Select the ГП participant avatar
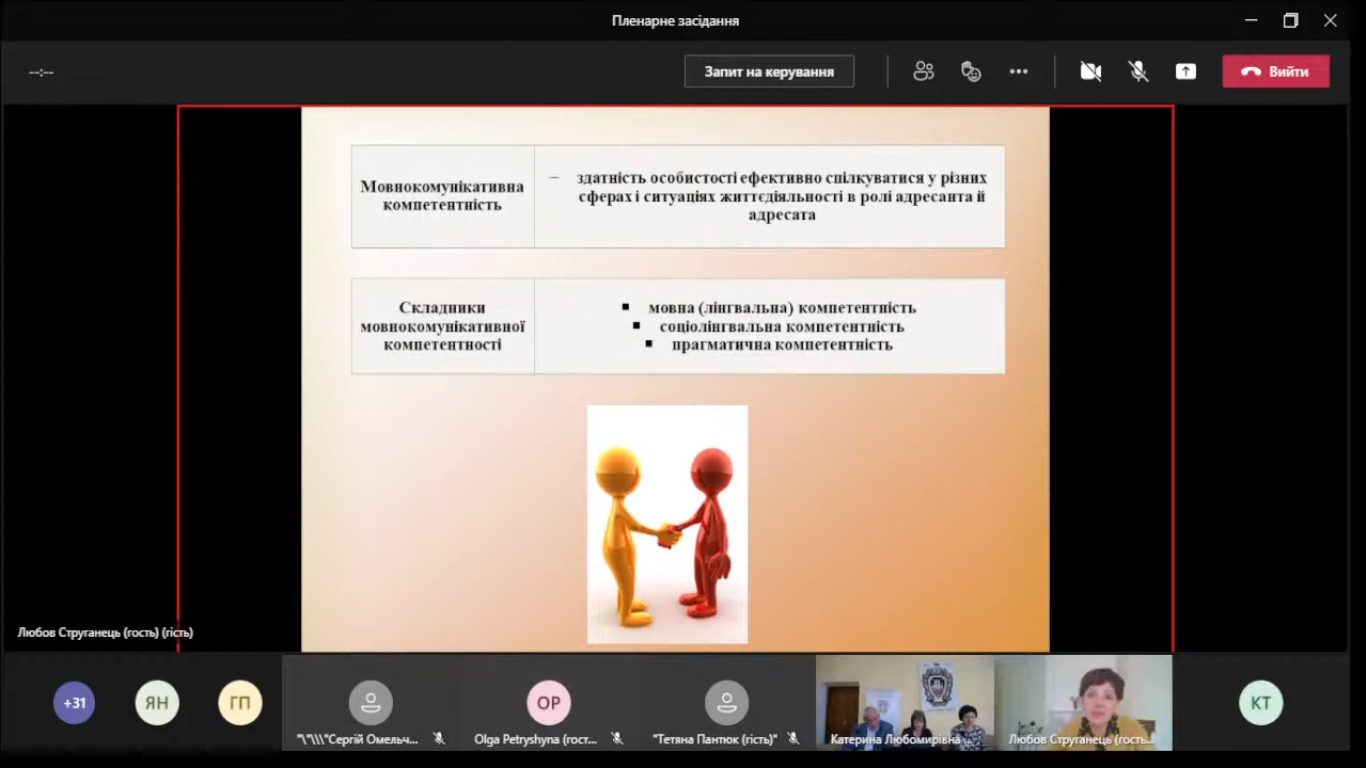Image resolution: width=1366 pixels, height=768 pixels. (240, 703)
